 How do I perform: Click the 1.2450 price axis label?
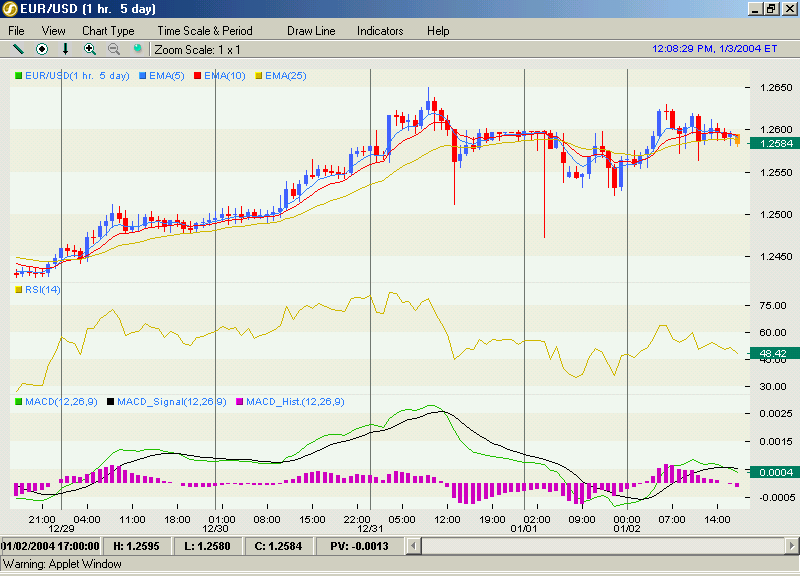point(776,257)
